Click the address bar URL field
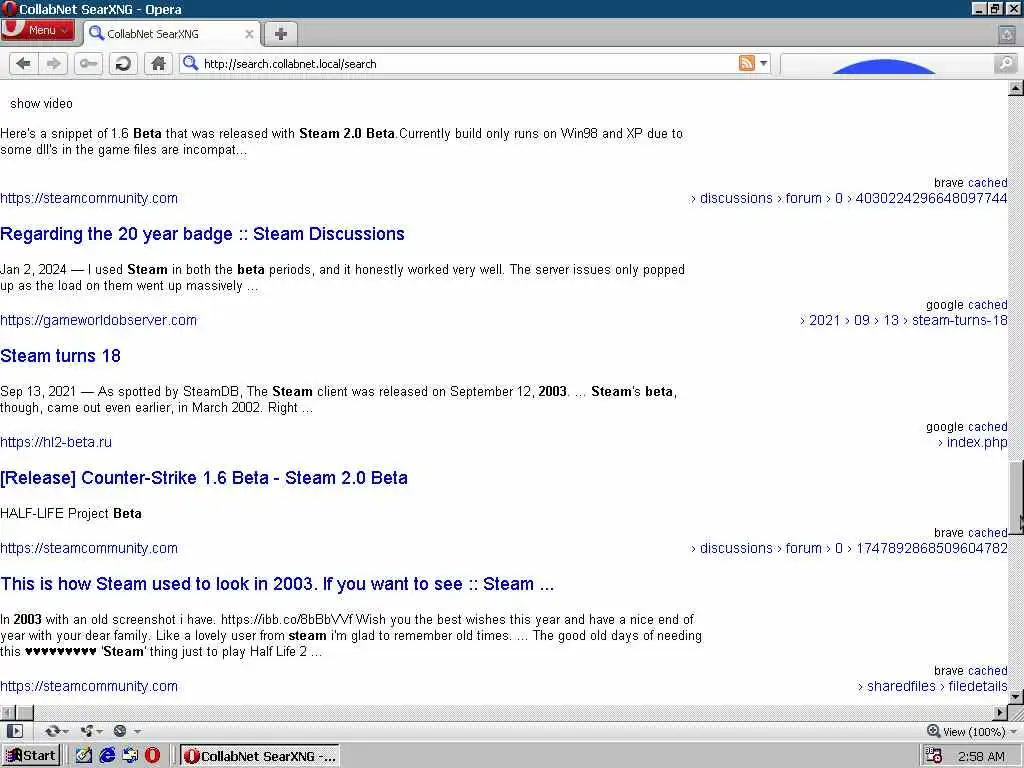The image size is (1024, 768). (468, 63)
